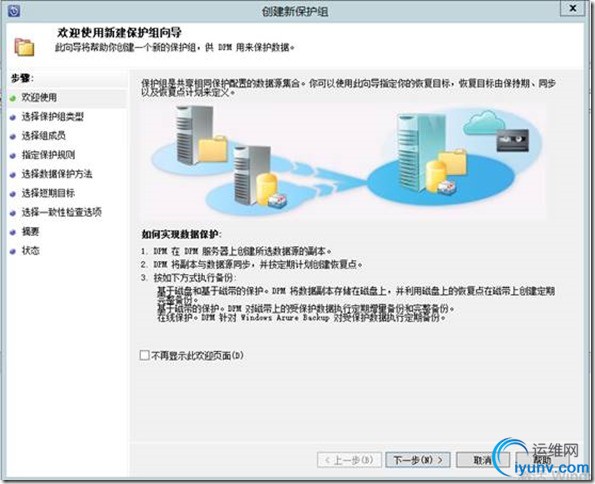This screenshot has height=484, width=595.
Task: Click the 下一步(N) button
Action: click(418, 460)
